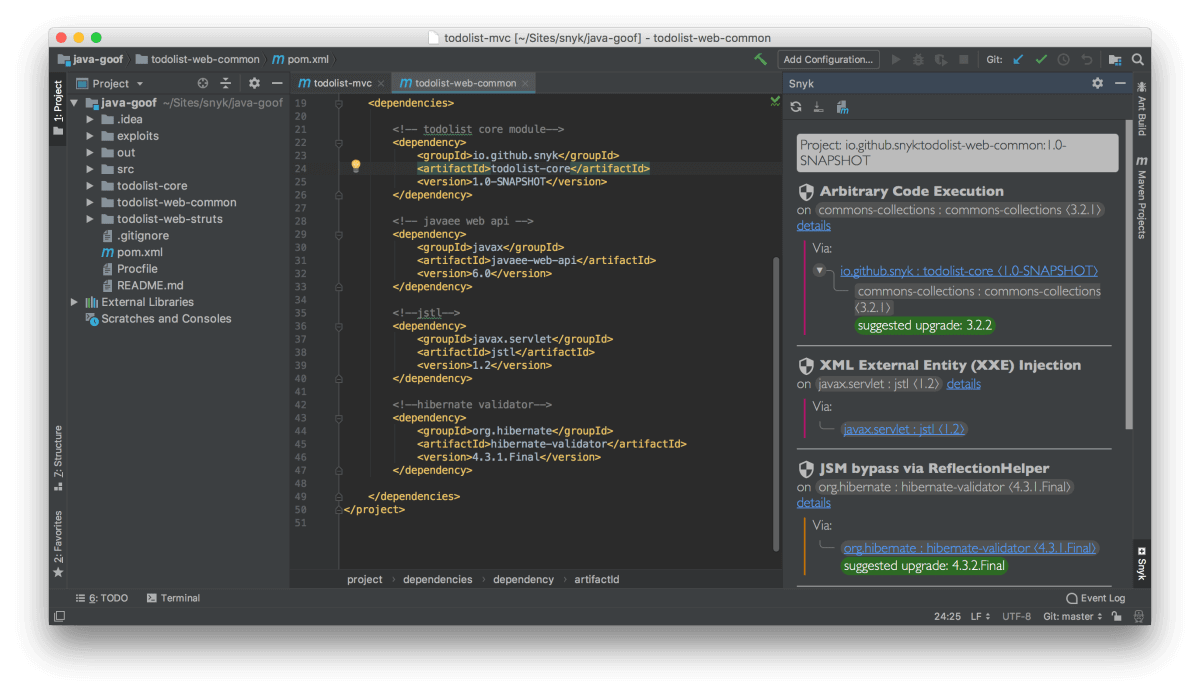Click the Snyk rescan refresh icon
The width and height of the screenshot is (1200, 695).
click(x=796, y=108)
